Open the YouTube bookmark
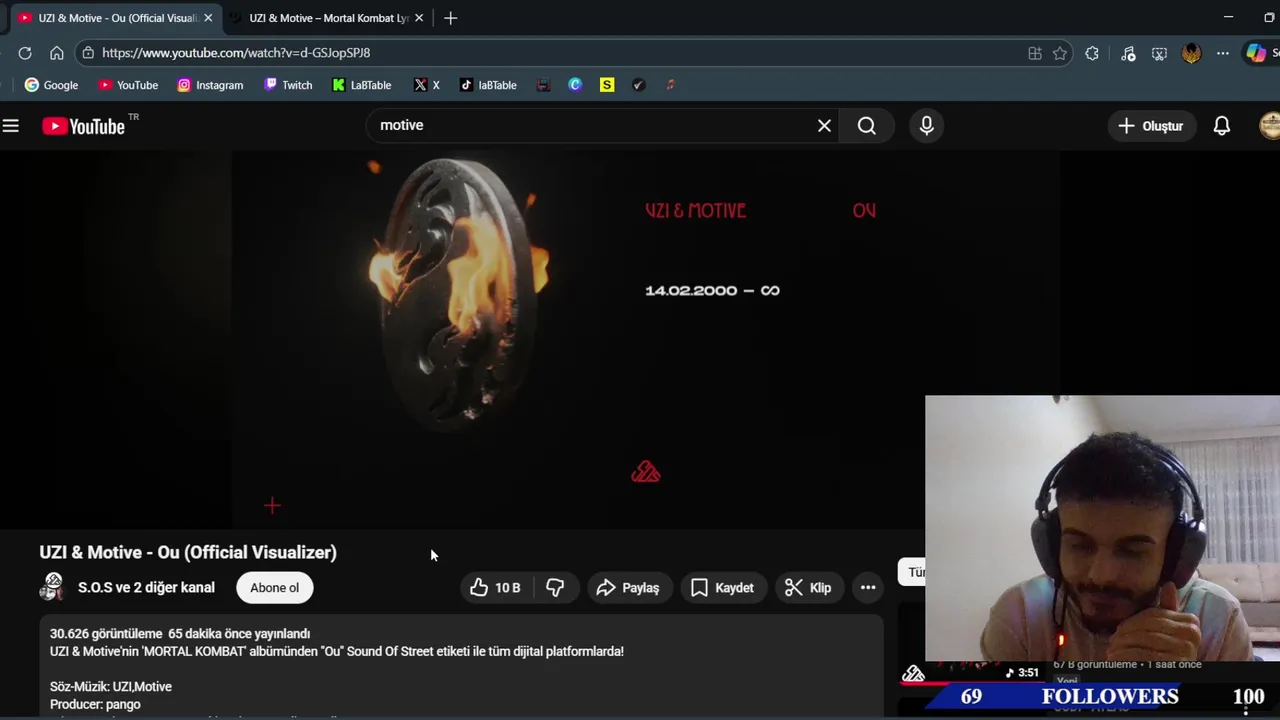Screen dimensions: 1280x720 128,85
